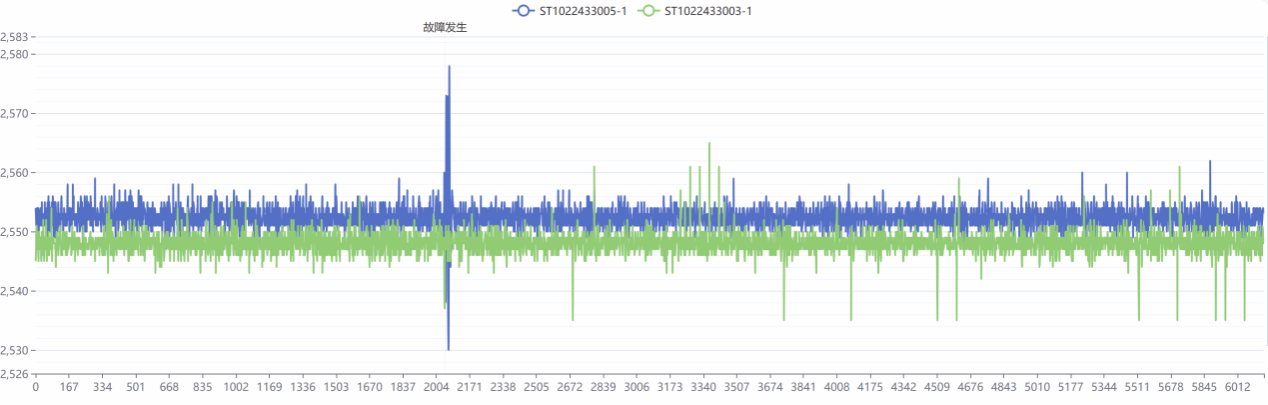Image resolution: width=1268 pixels, height=405 pixels.
Task: Click the 2,550 y-axis label
Action: (x=15, y=232)
